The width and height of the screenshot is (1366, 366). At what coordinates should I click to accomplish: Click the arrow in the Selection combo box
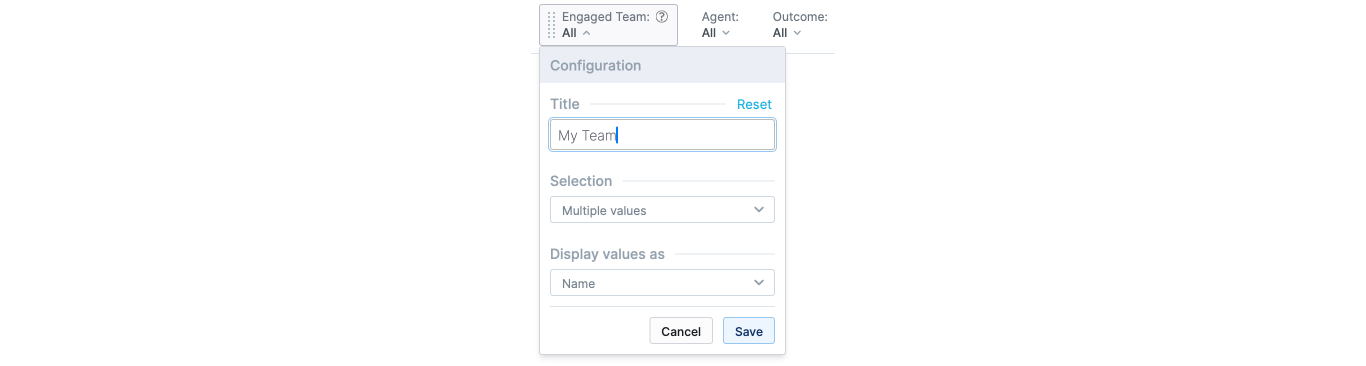[x=759, y=210]
